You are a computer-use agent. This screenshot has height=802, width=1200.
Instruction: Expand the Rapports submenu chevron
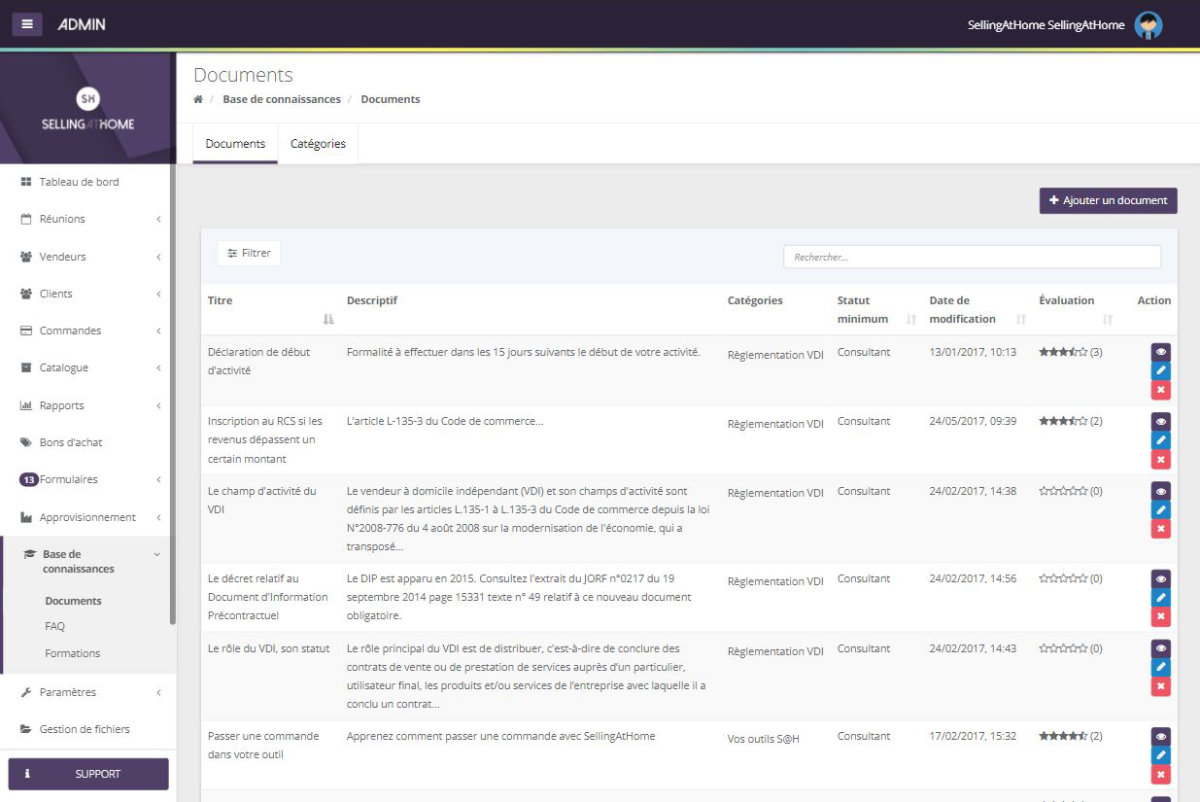(158, 406)
